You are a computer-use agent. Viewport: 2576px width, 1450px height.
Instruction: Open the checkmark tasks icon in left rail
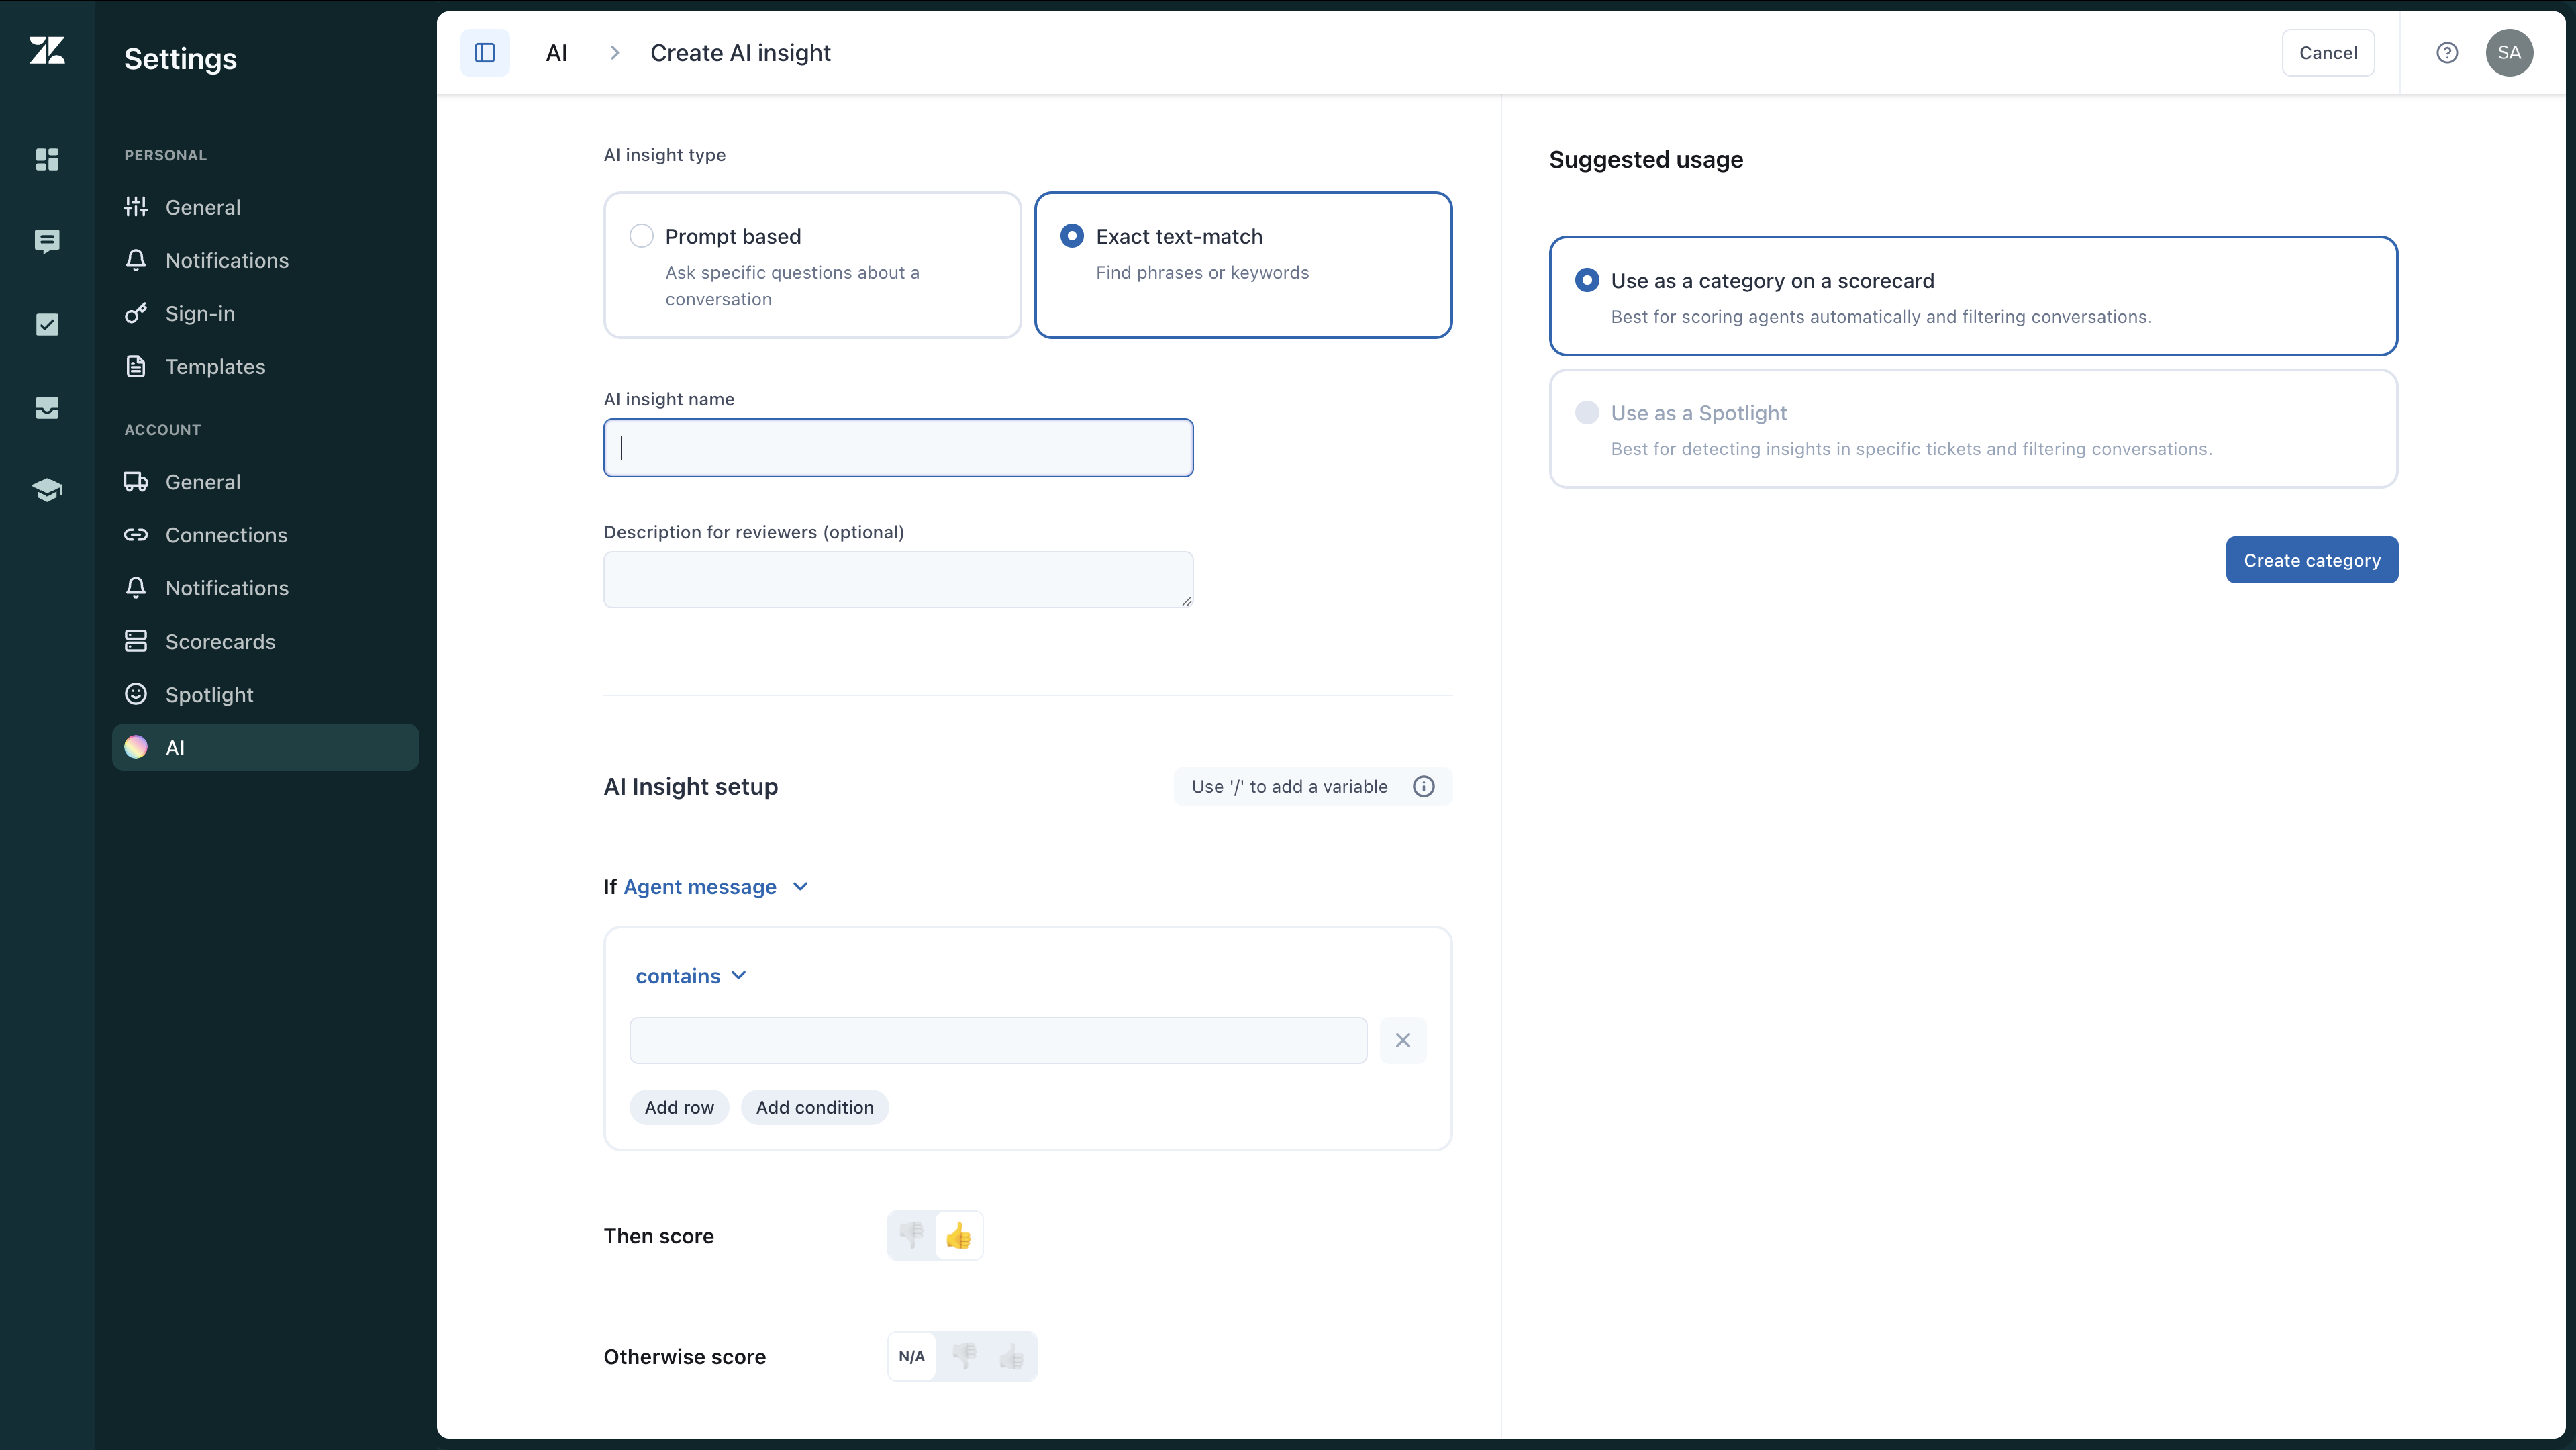47,324
